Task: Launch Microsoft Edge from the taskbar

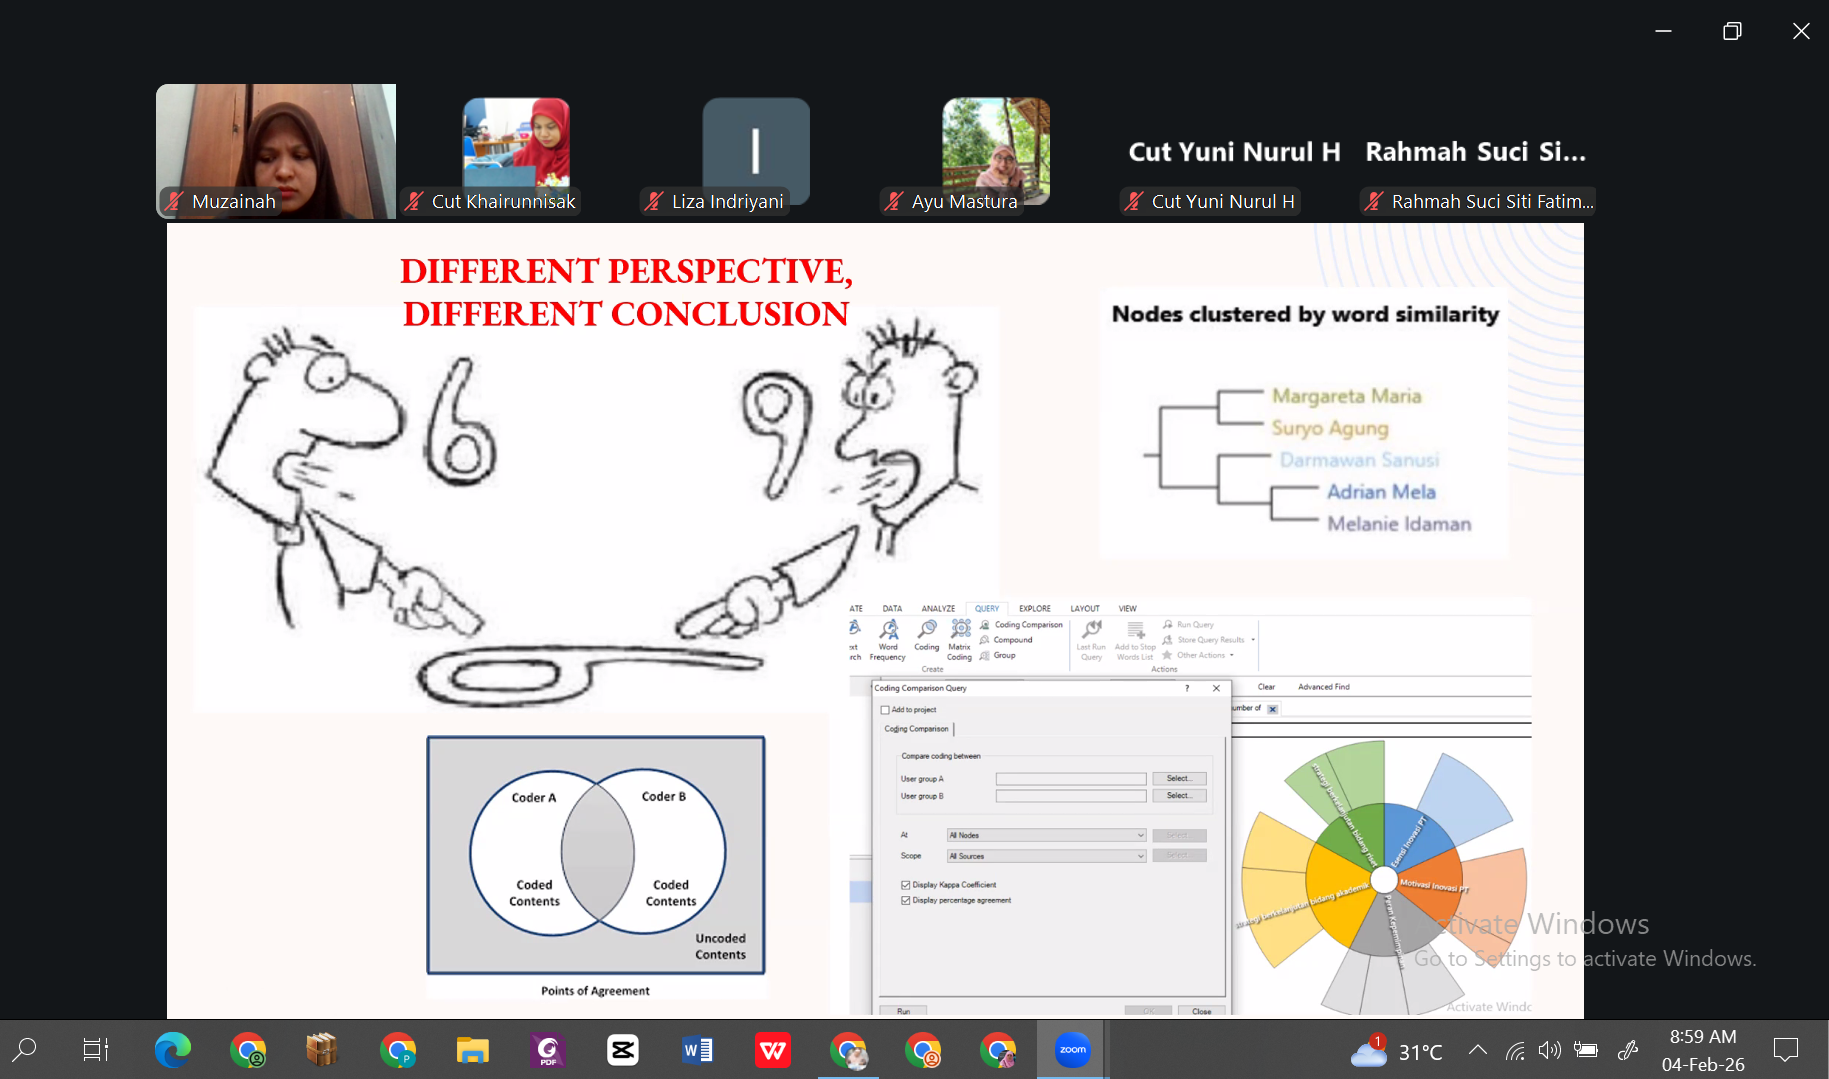Action: pos(172,1050)
